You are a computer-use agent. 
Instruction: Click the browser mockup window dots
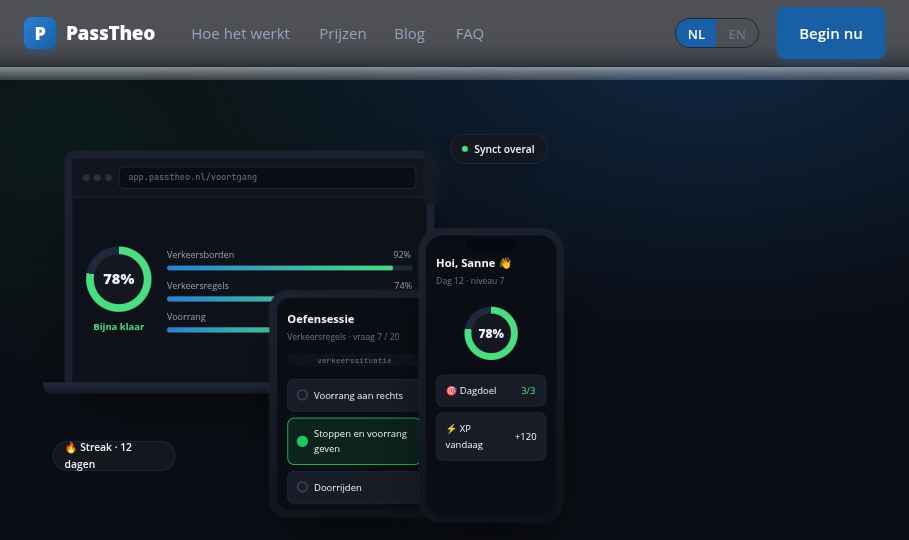(x=97, y=177)
